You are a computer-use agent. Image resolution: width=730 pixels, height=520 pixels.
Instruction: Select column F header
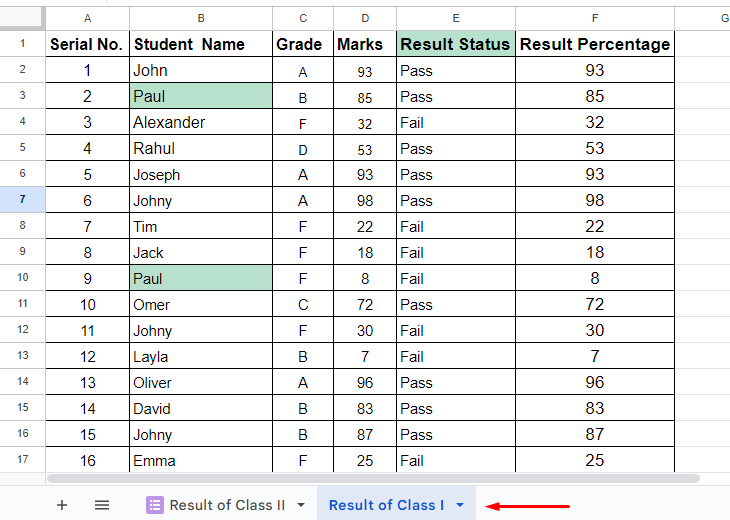pyautogui.click(x=595, y=19)
